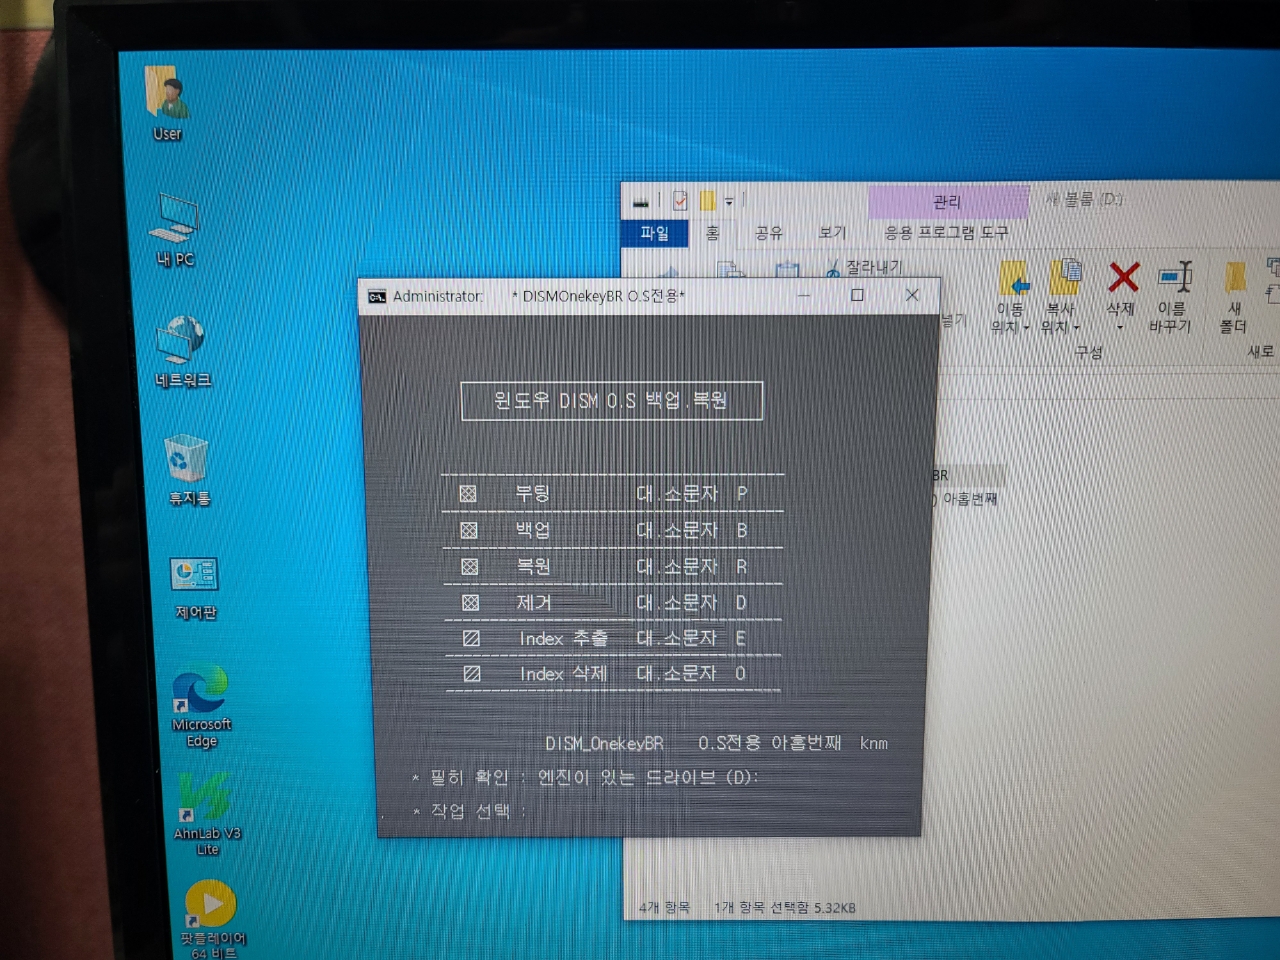Click the 복원 menu row in console
Image resolution: width=1280 pixels, height=960 pixels.
pyautogui.click(x=612, y=566)
